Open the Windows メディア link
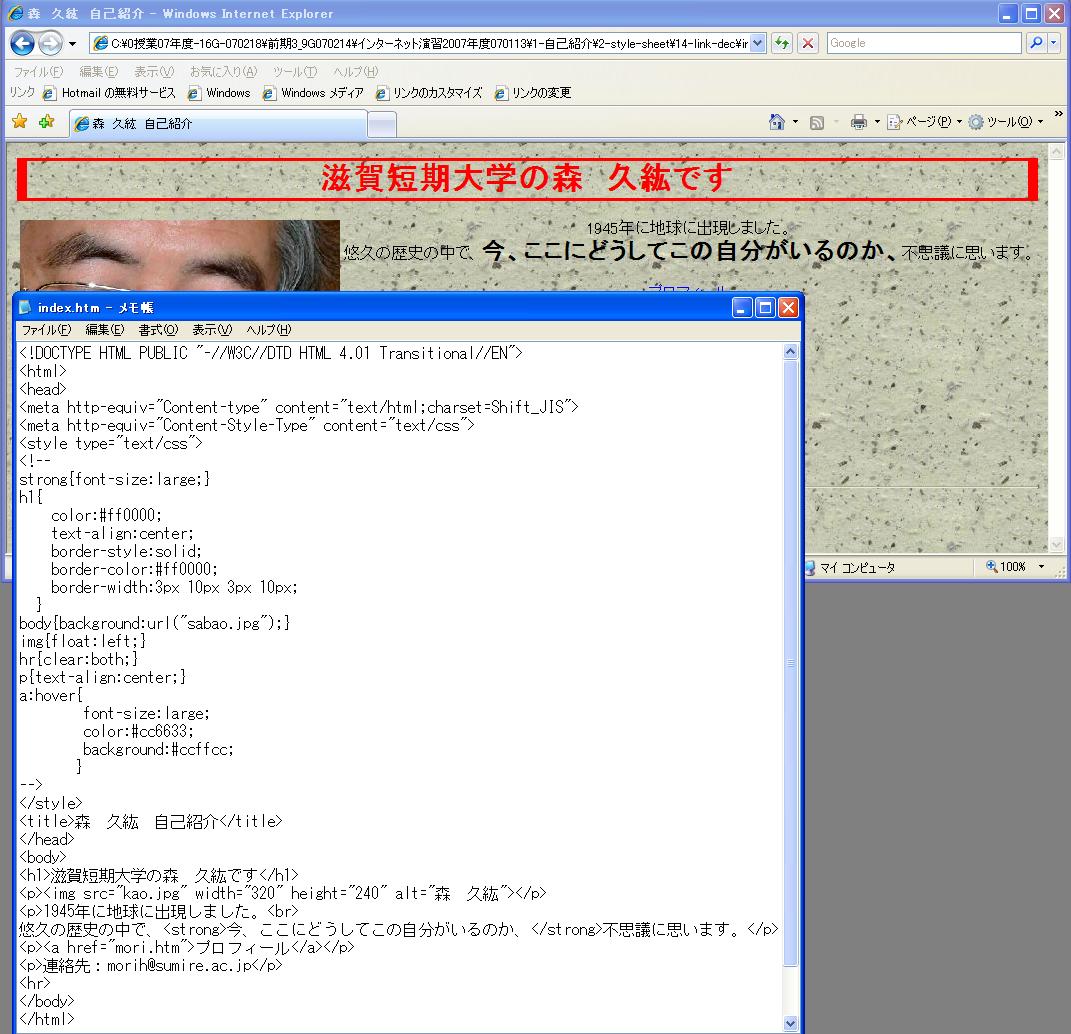1071x1034 pixels. [x=314, y=93]
